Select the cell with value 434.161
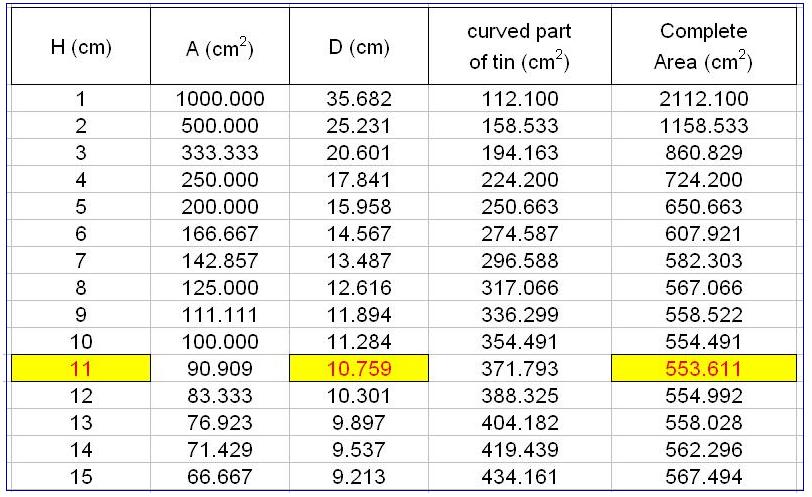The height and width of the screenshot is (497, 812). (519, 475)
